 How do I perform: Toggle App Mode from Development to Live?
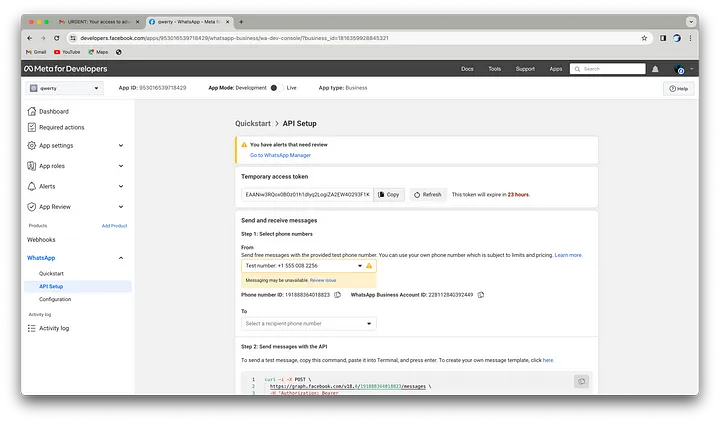pyautogui.click(x=276, y=88)
